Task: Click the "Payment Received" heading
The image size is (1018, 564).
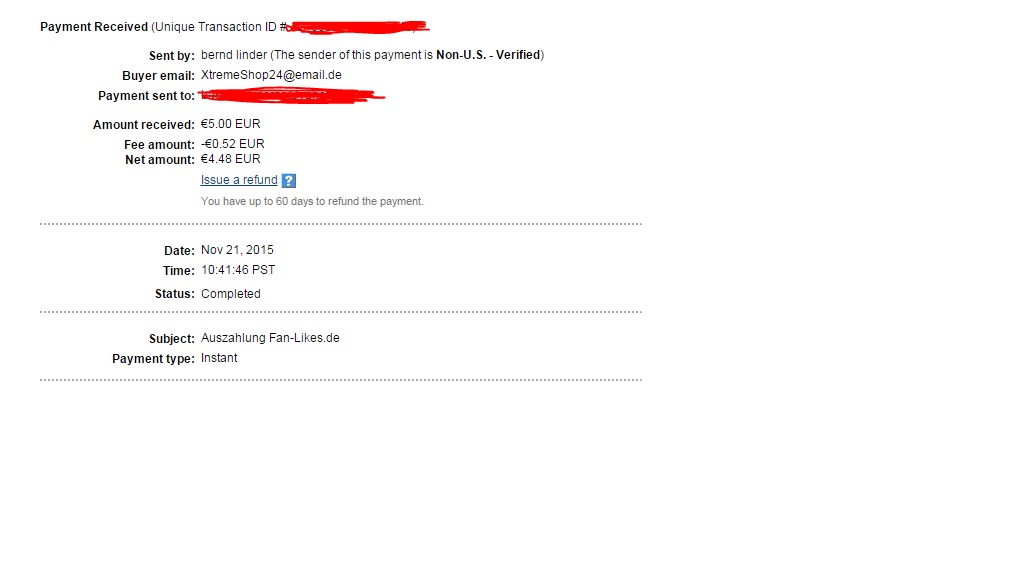Action: 94,27
